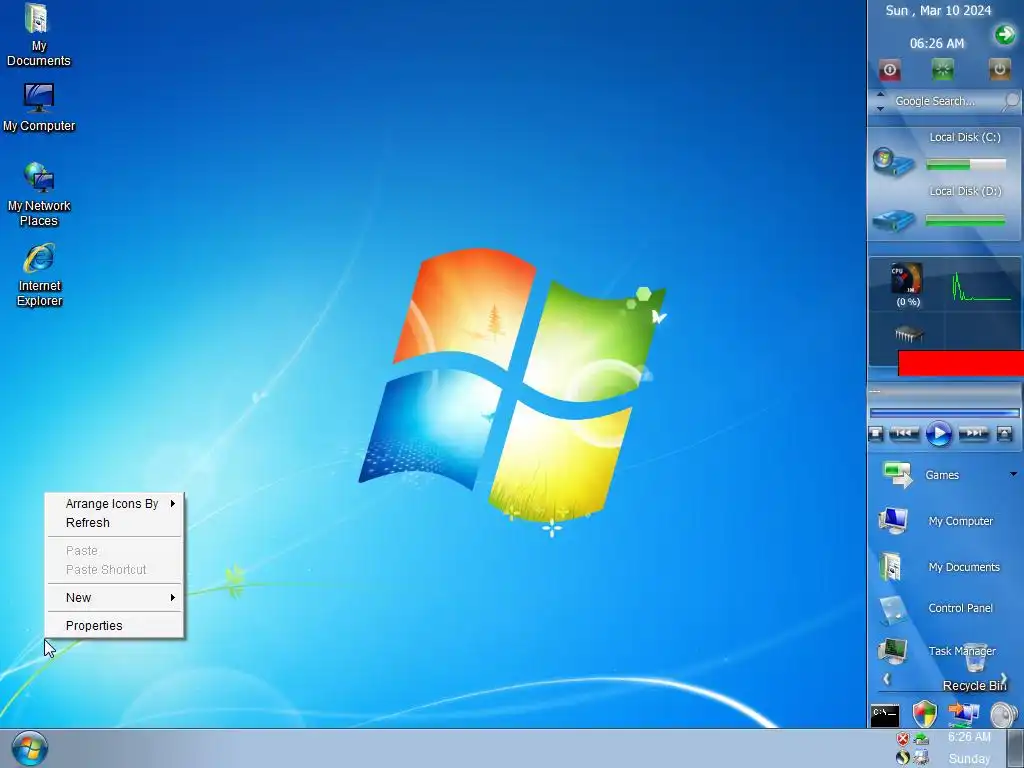This screenshot has height=768, width=1024.
Task: Click the up arrow beside Google Search
Action: point(880,95)
